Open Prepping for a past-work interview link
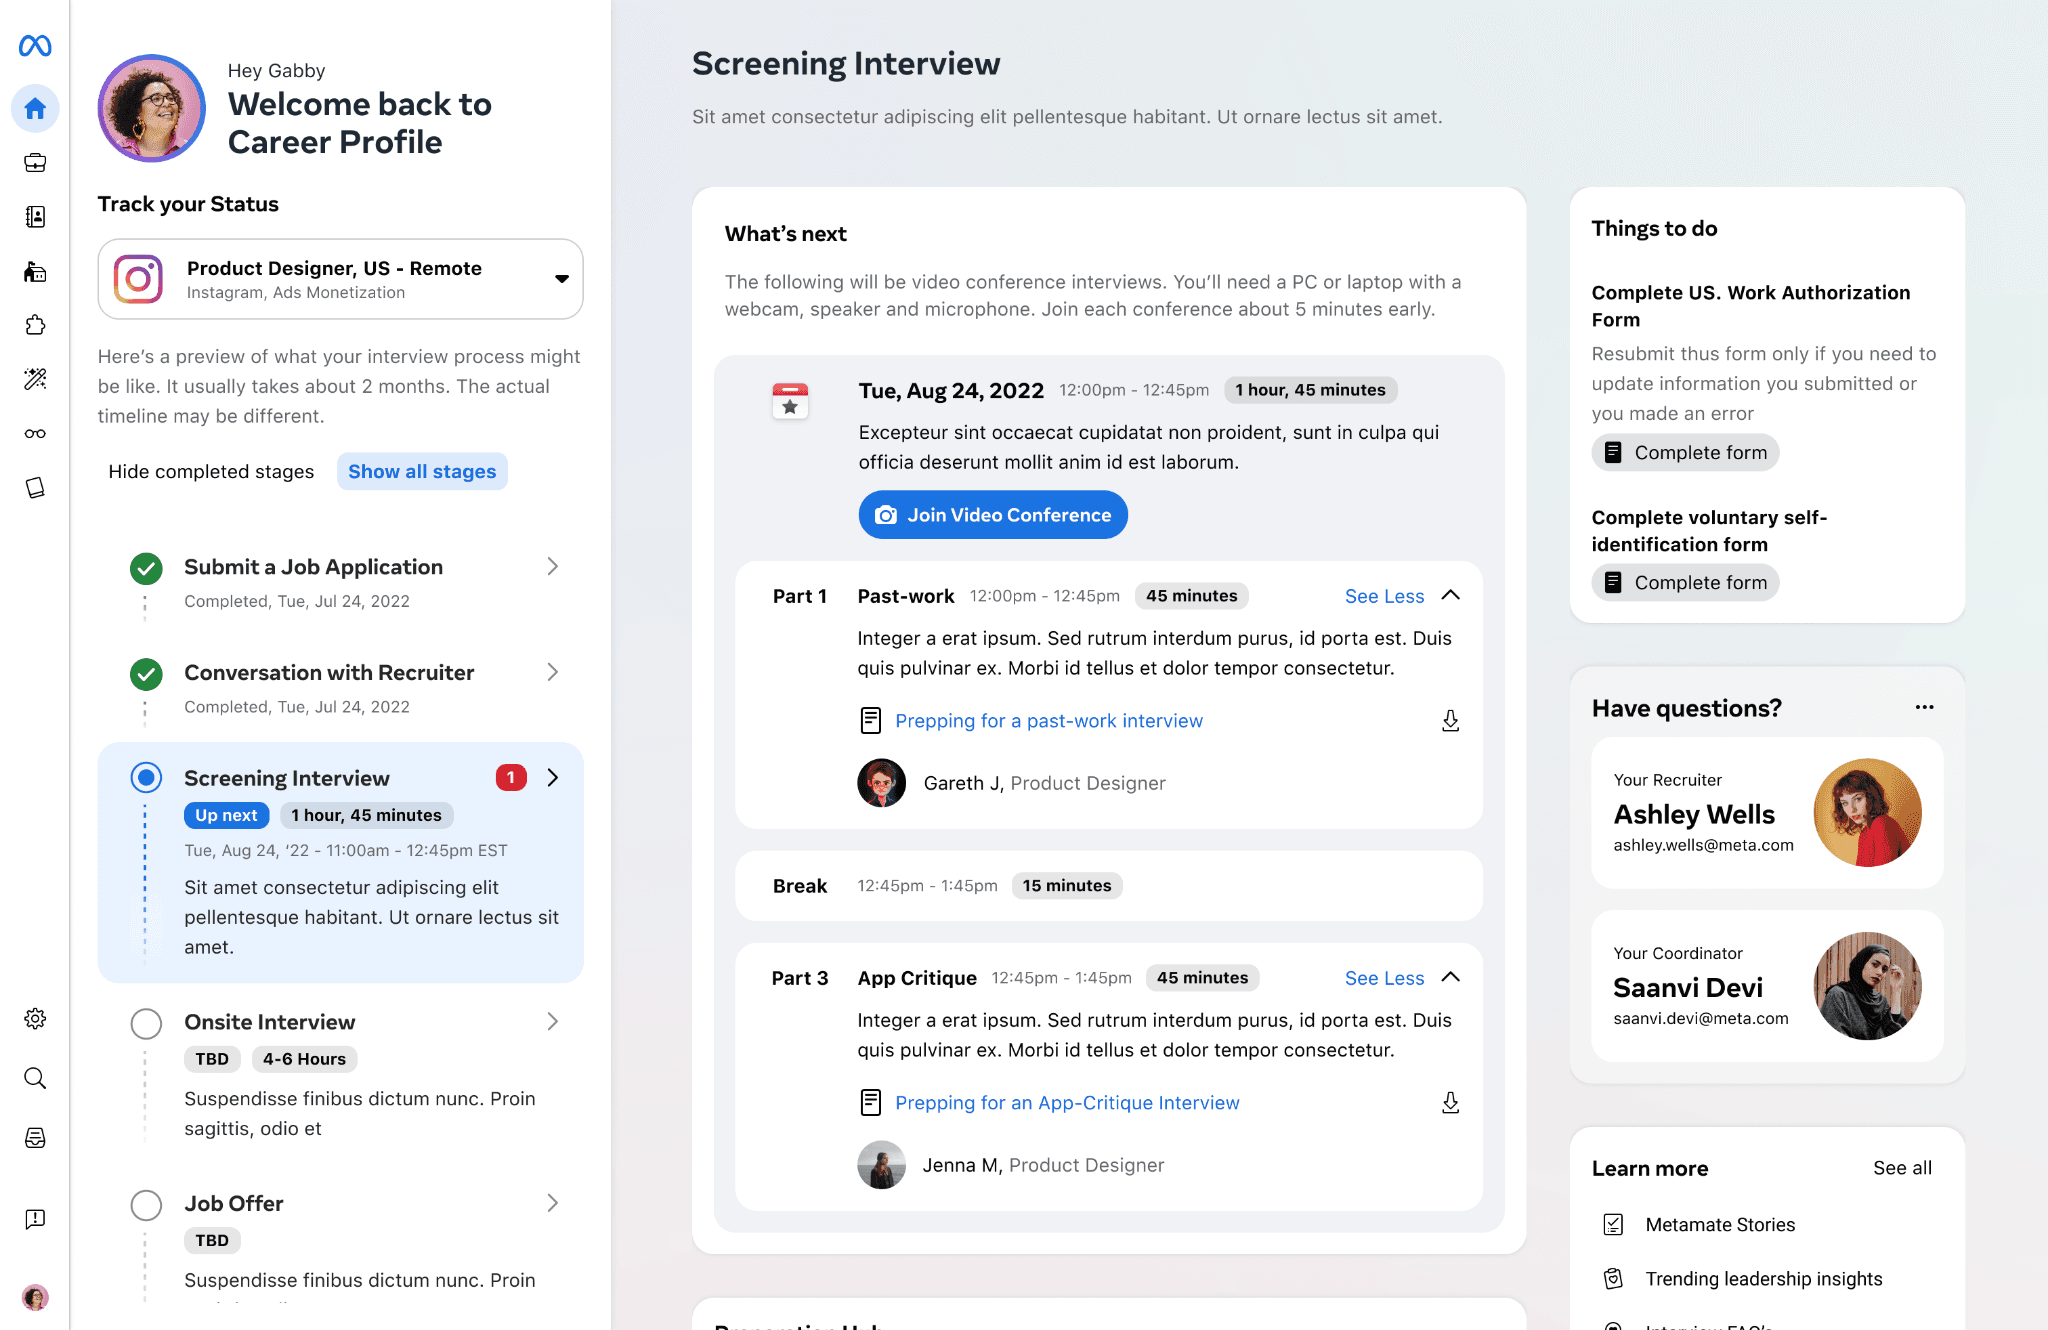The height and width of the screenshot is (1330, 2048). (1049, 721)
